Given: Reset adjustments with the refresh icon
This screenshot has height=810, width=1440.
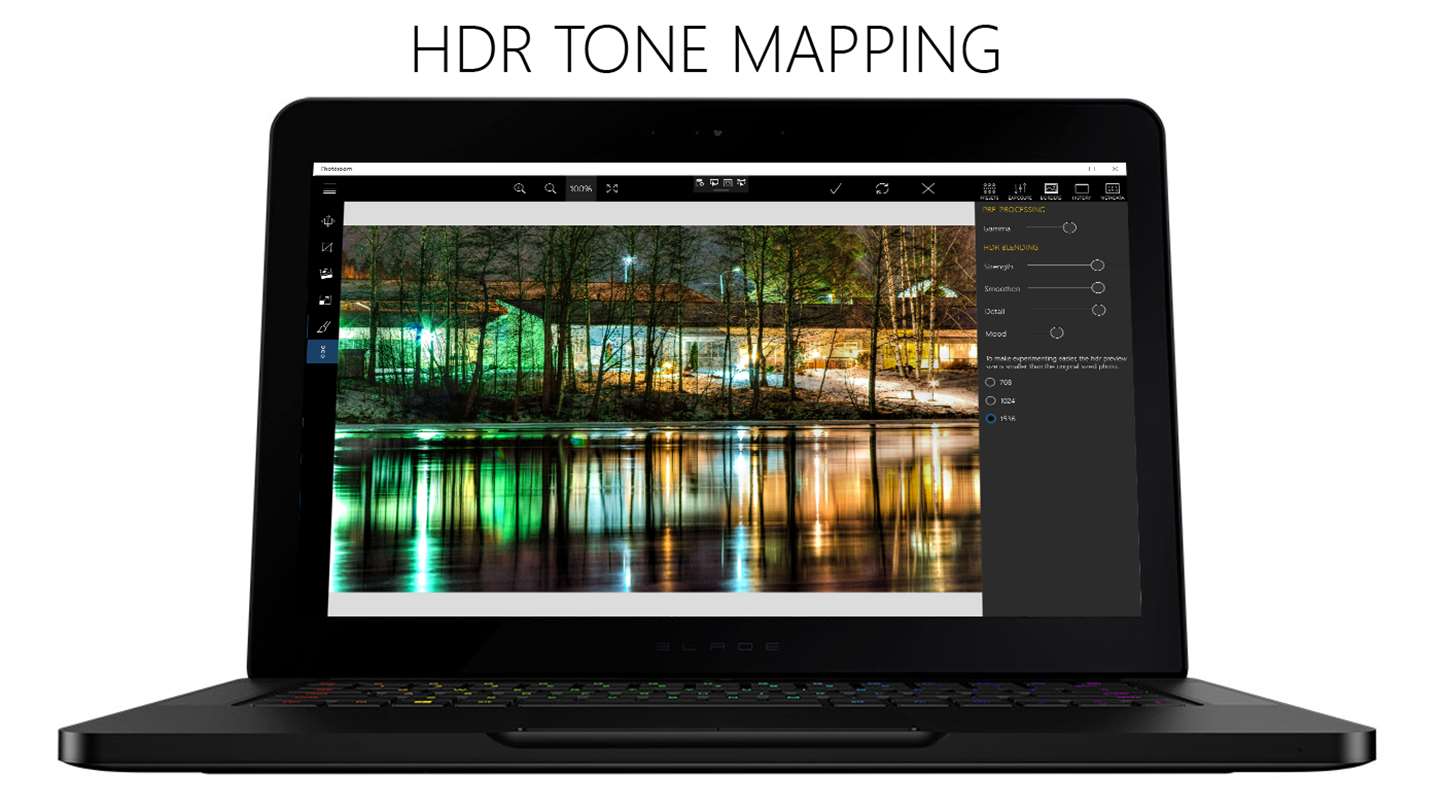Looking at the screenshot, I should pos(882,188).
